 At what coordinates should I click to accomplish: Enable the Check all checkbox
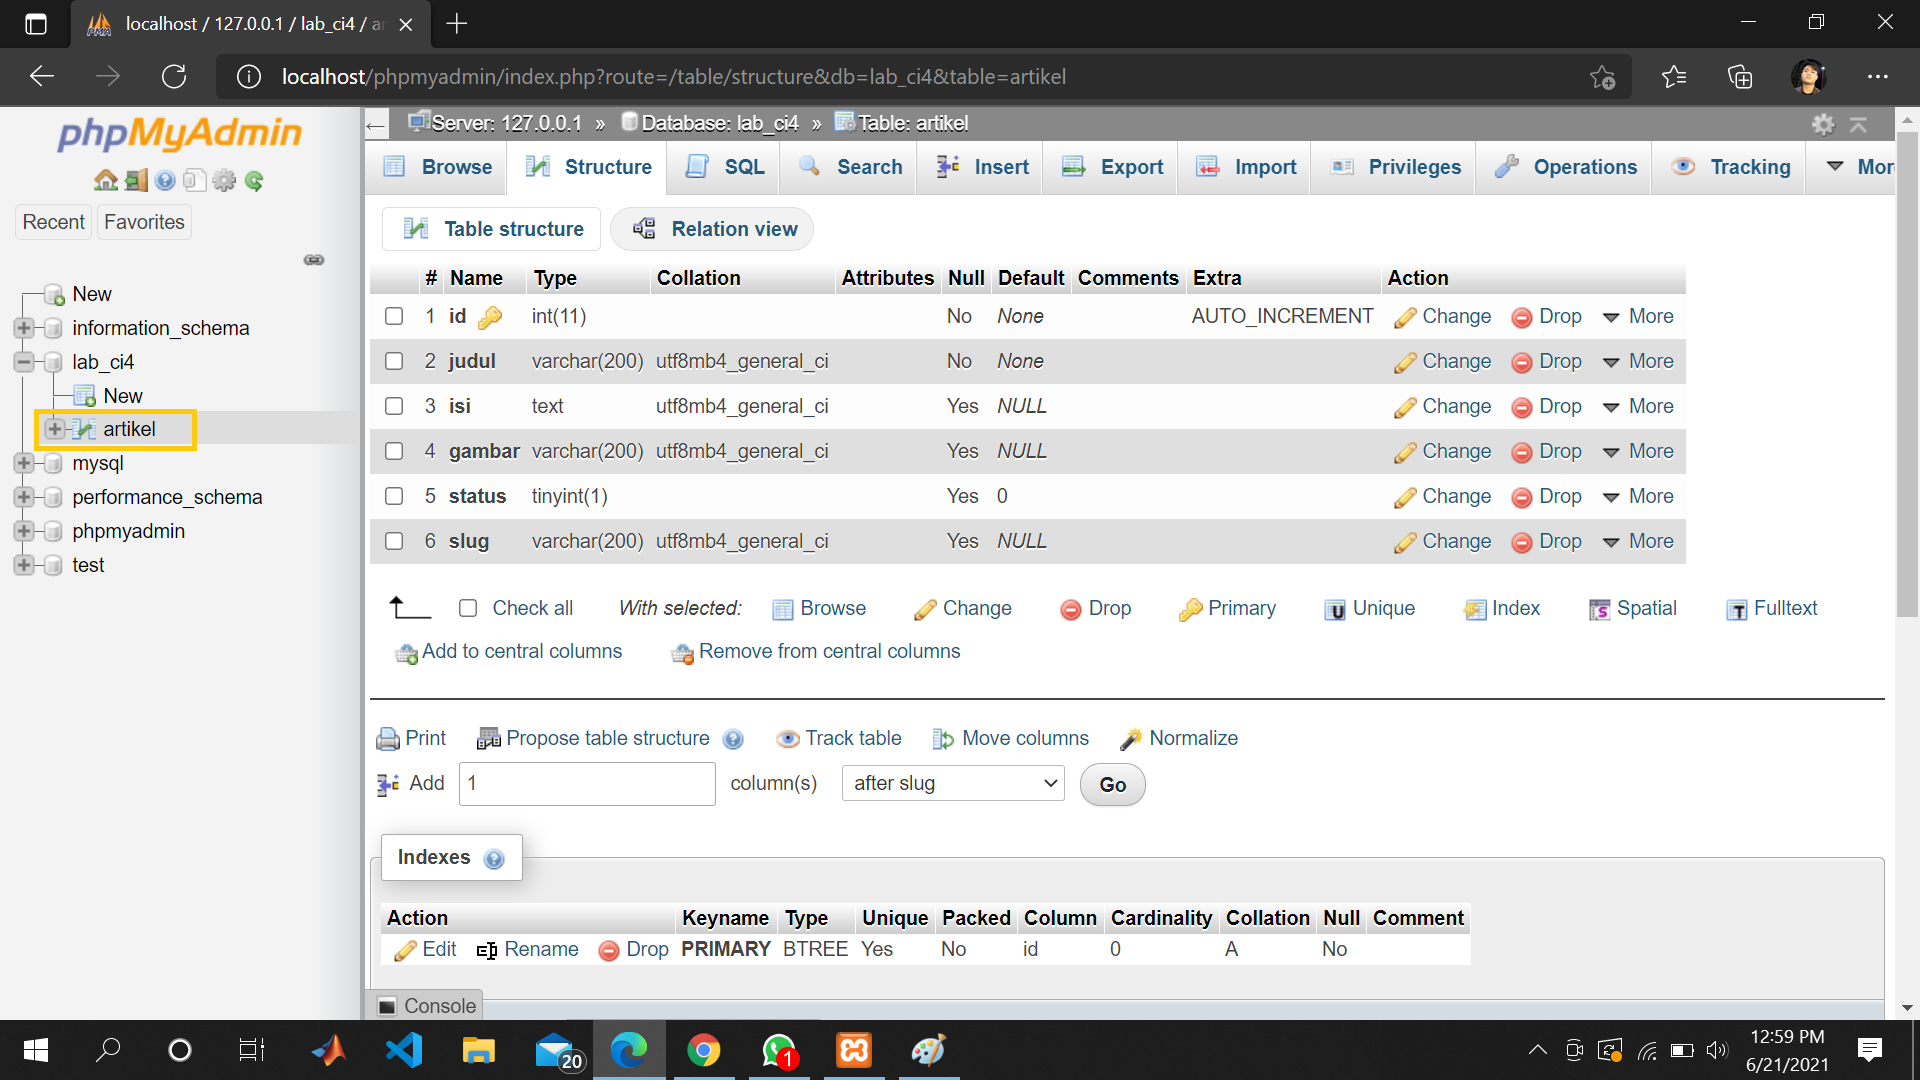point(468,608)
